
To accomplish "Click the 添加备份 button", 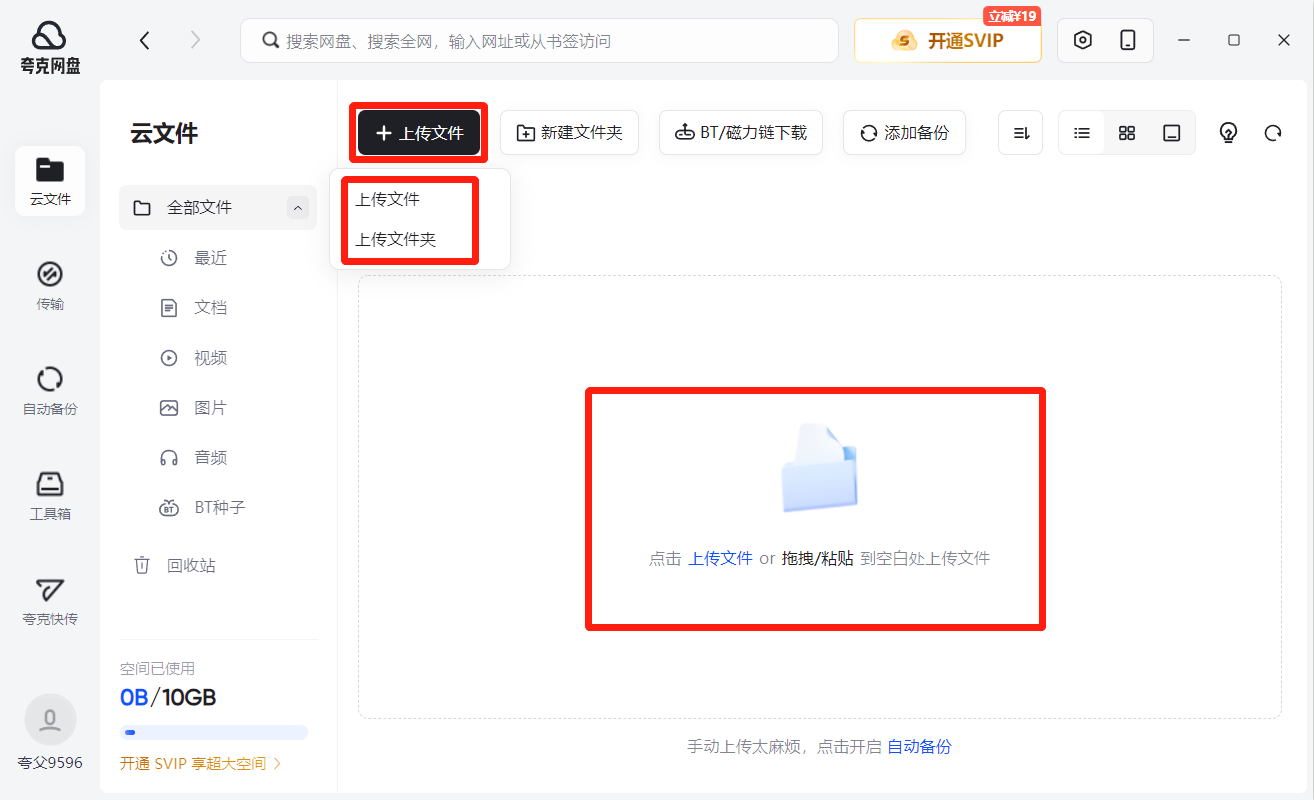I will pyautogui.click(x=904, y=133).
